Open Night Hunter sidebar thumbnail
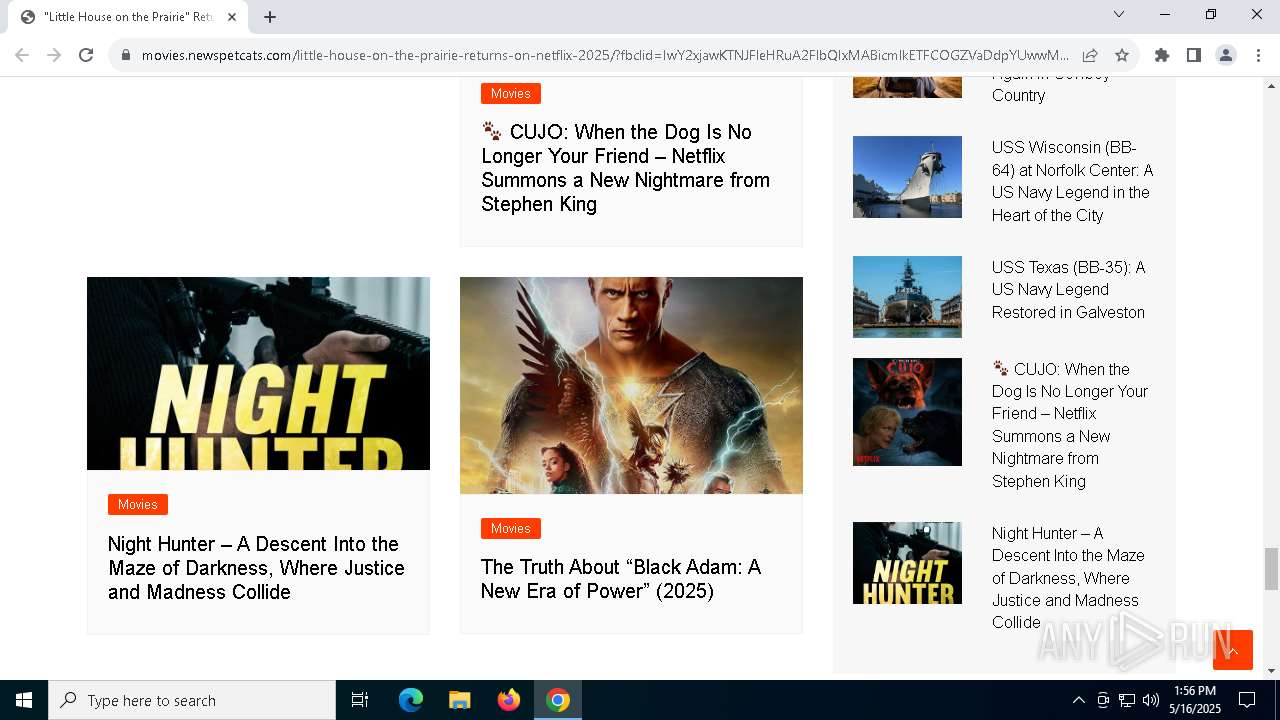This screenshot has width=1280, height=720. (907, 563)
